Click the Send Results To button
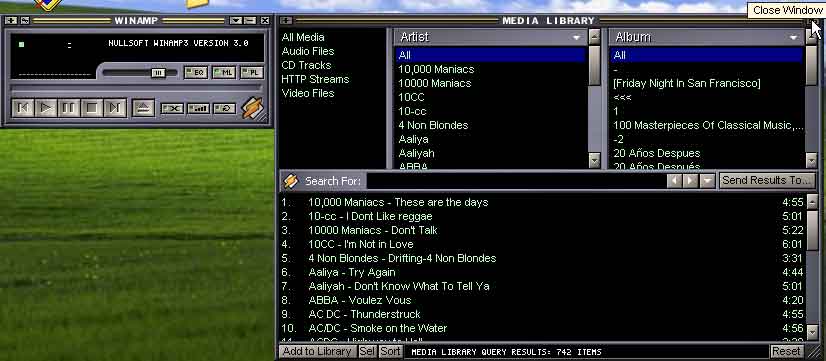Viewport: 826px width, 361px height. 766,180
